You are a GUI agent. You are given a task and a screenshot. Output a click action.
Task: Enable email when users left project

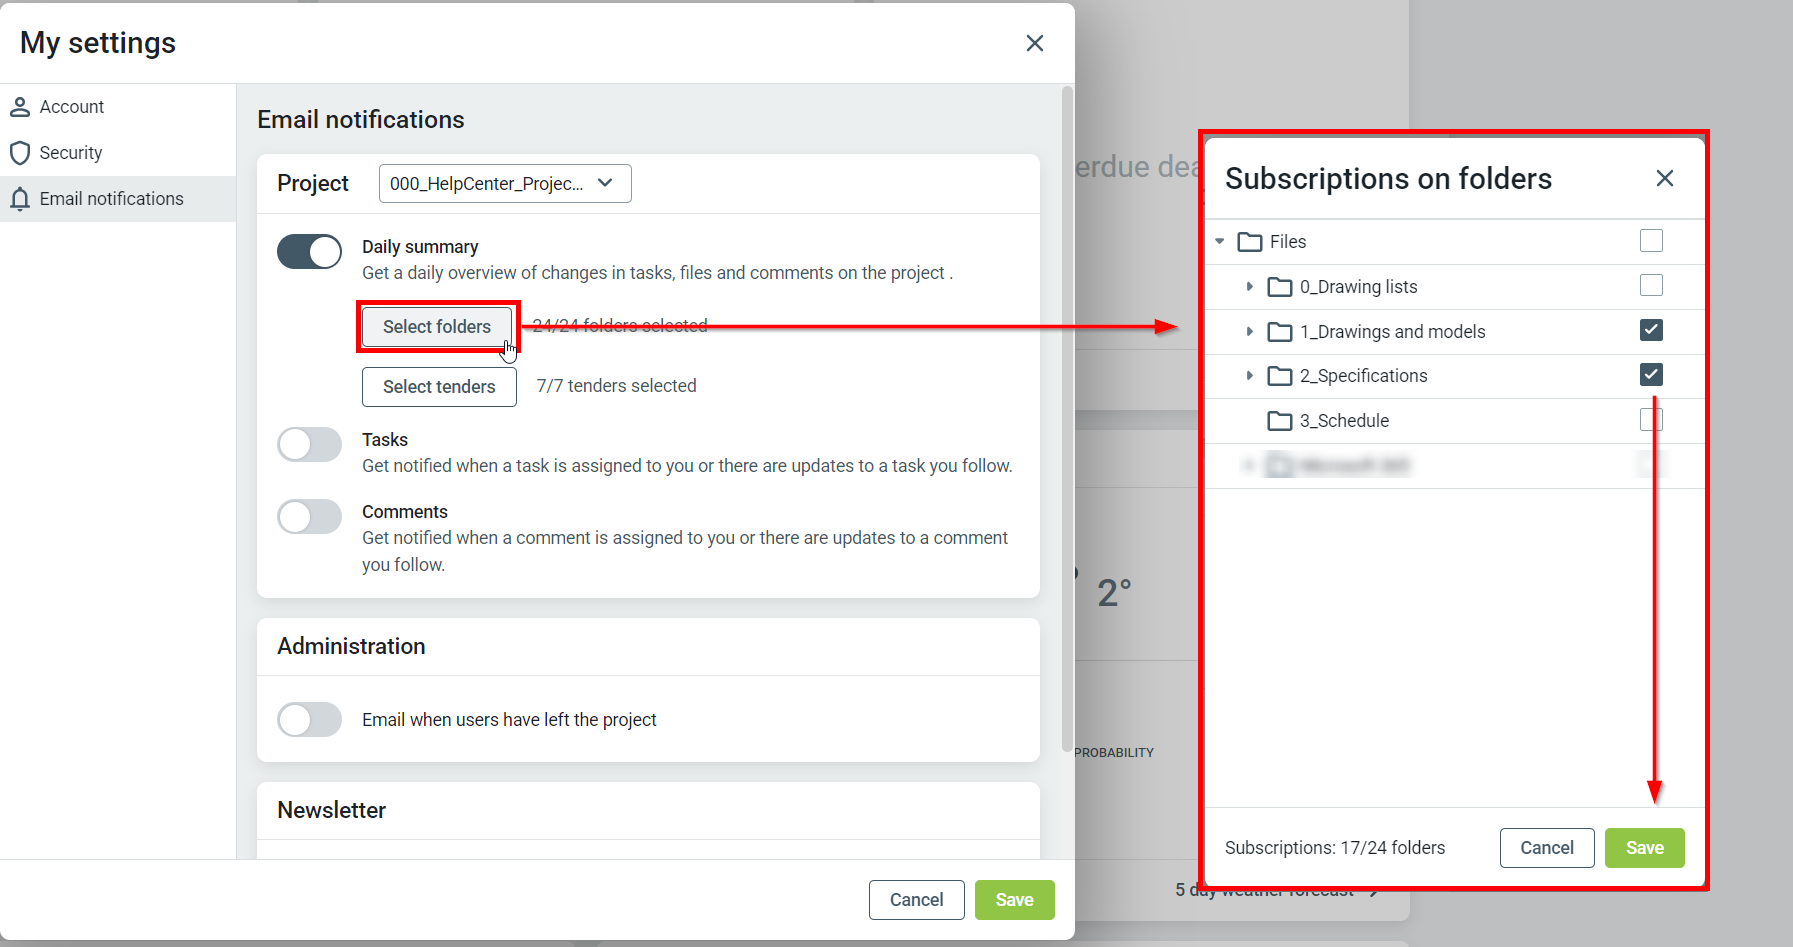point(309,720)
